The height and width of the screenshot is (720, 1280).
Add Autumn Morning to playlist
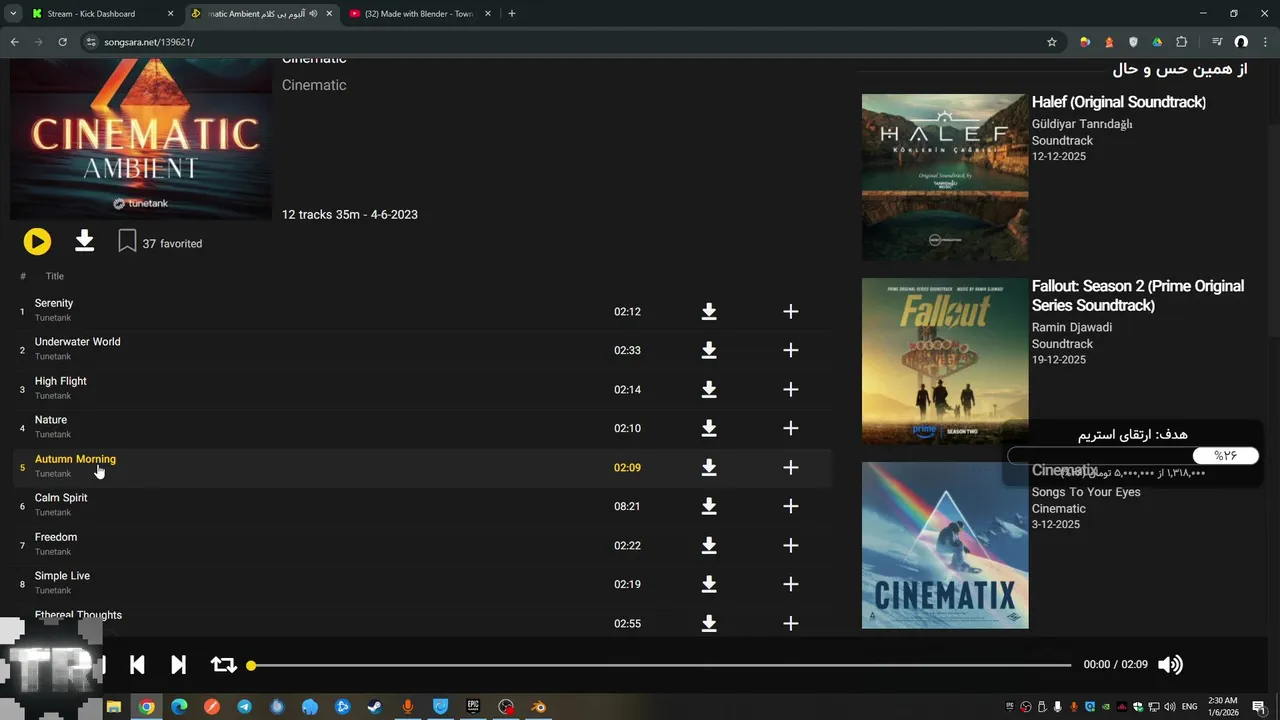(791, 468)
